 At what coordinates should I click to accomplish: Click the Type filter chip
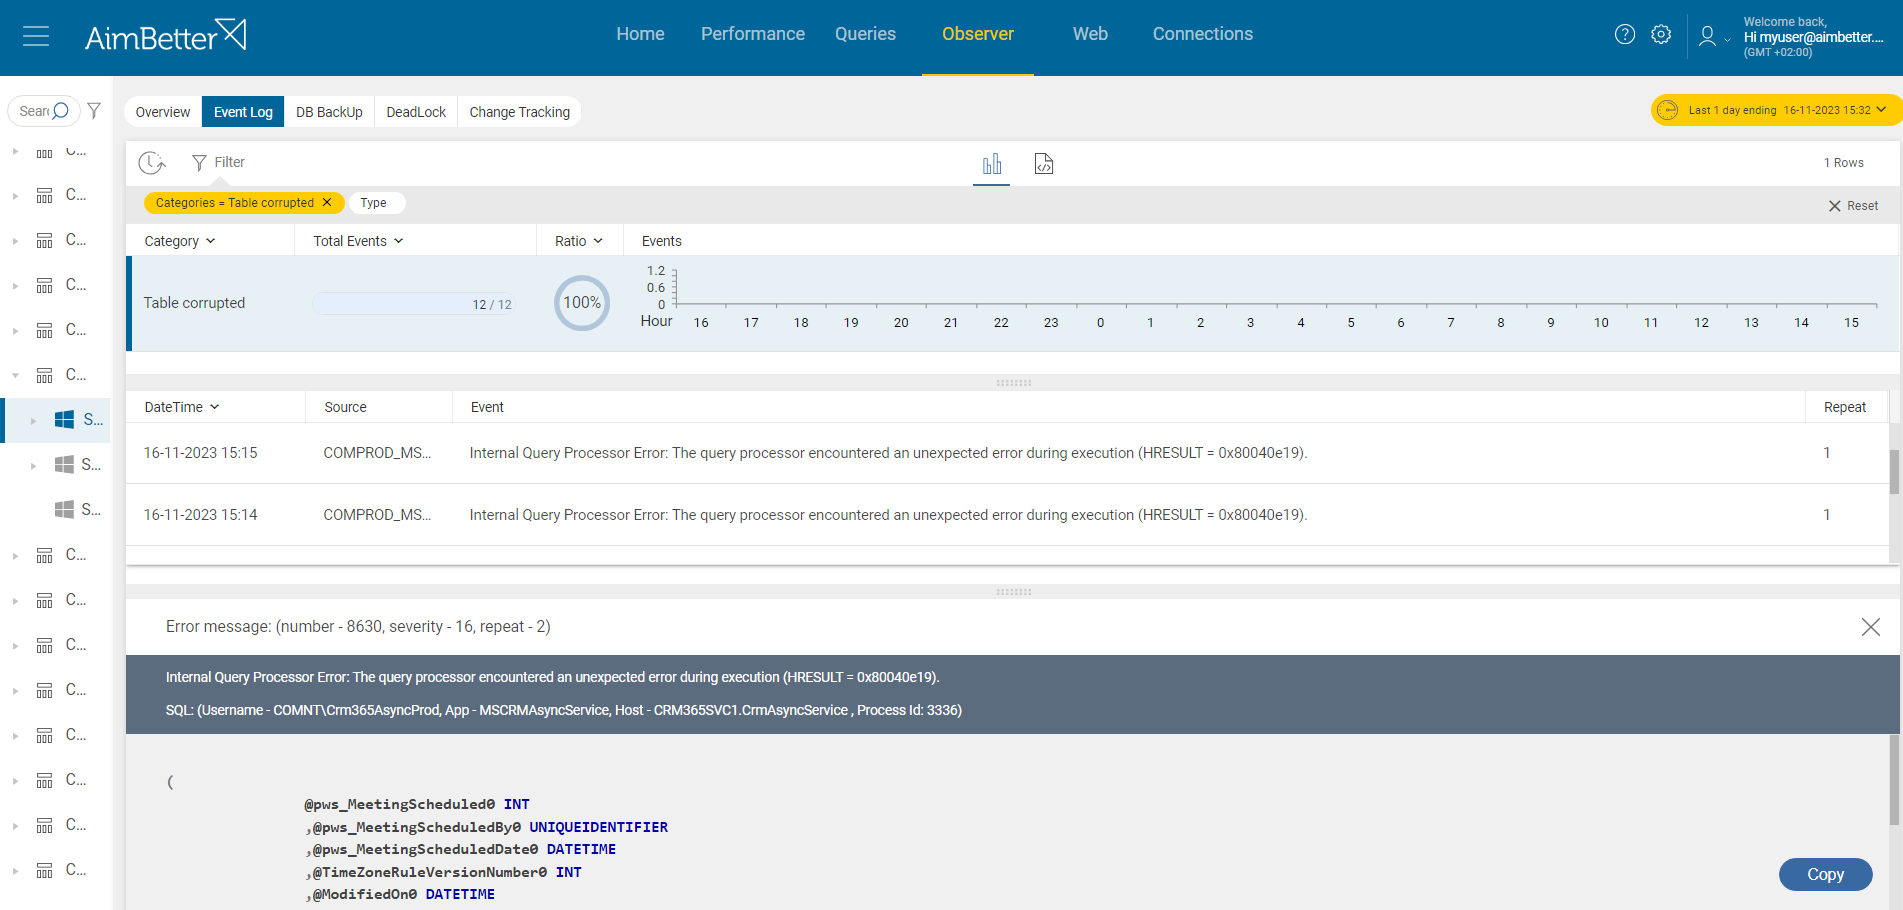point(376,203)
